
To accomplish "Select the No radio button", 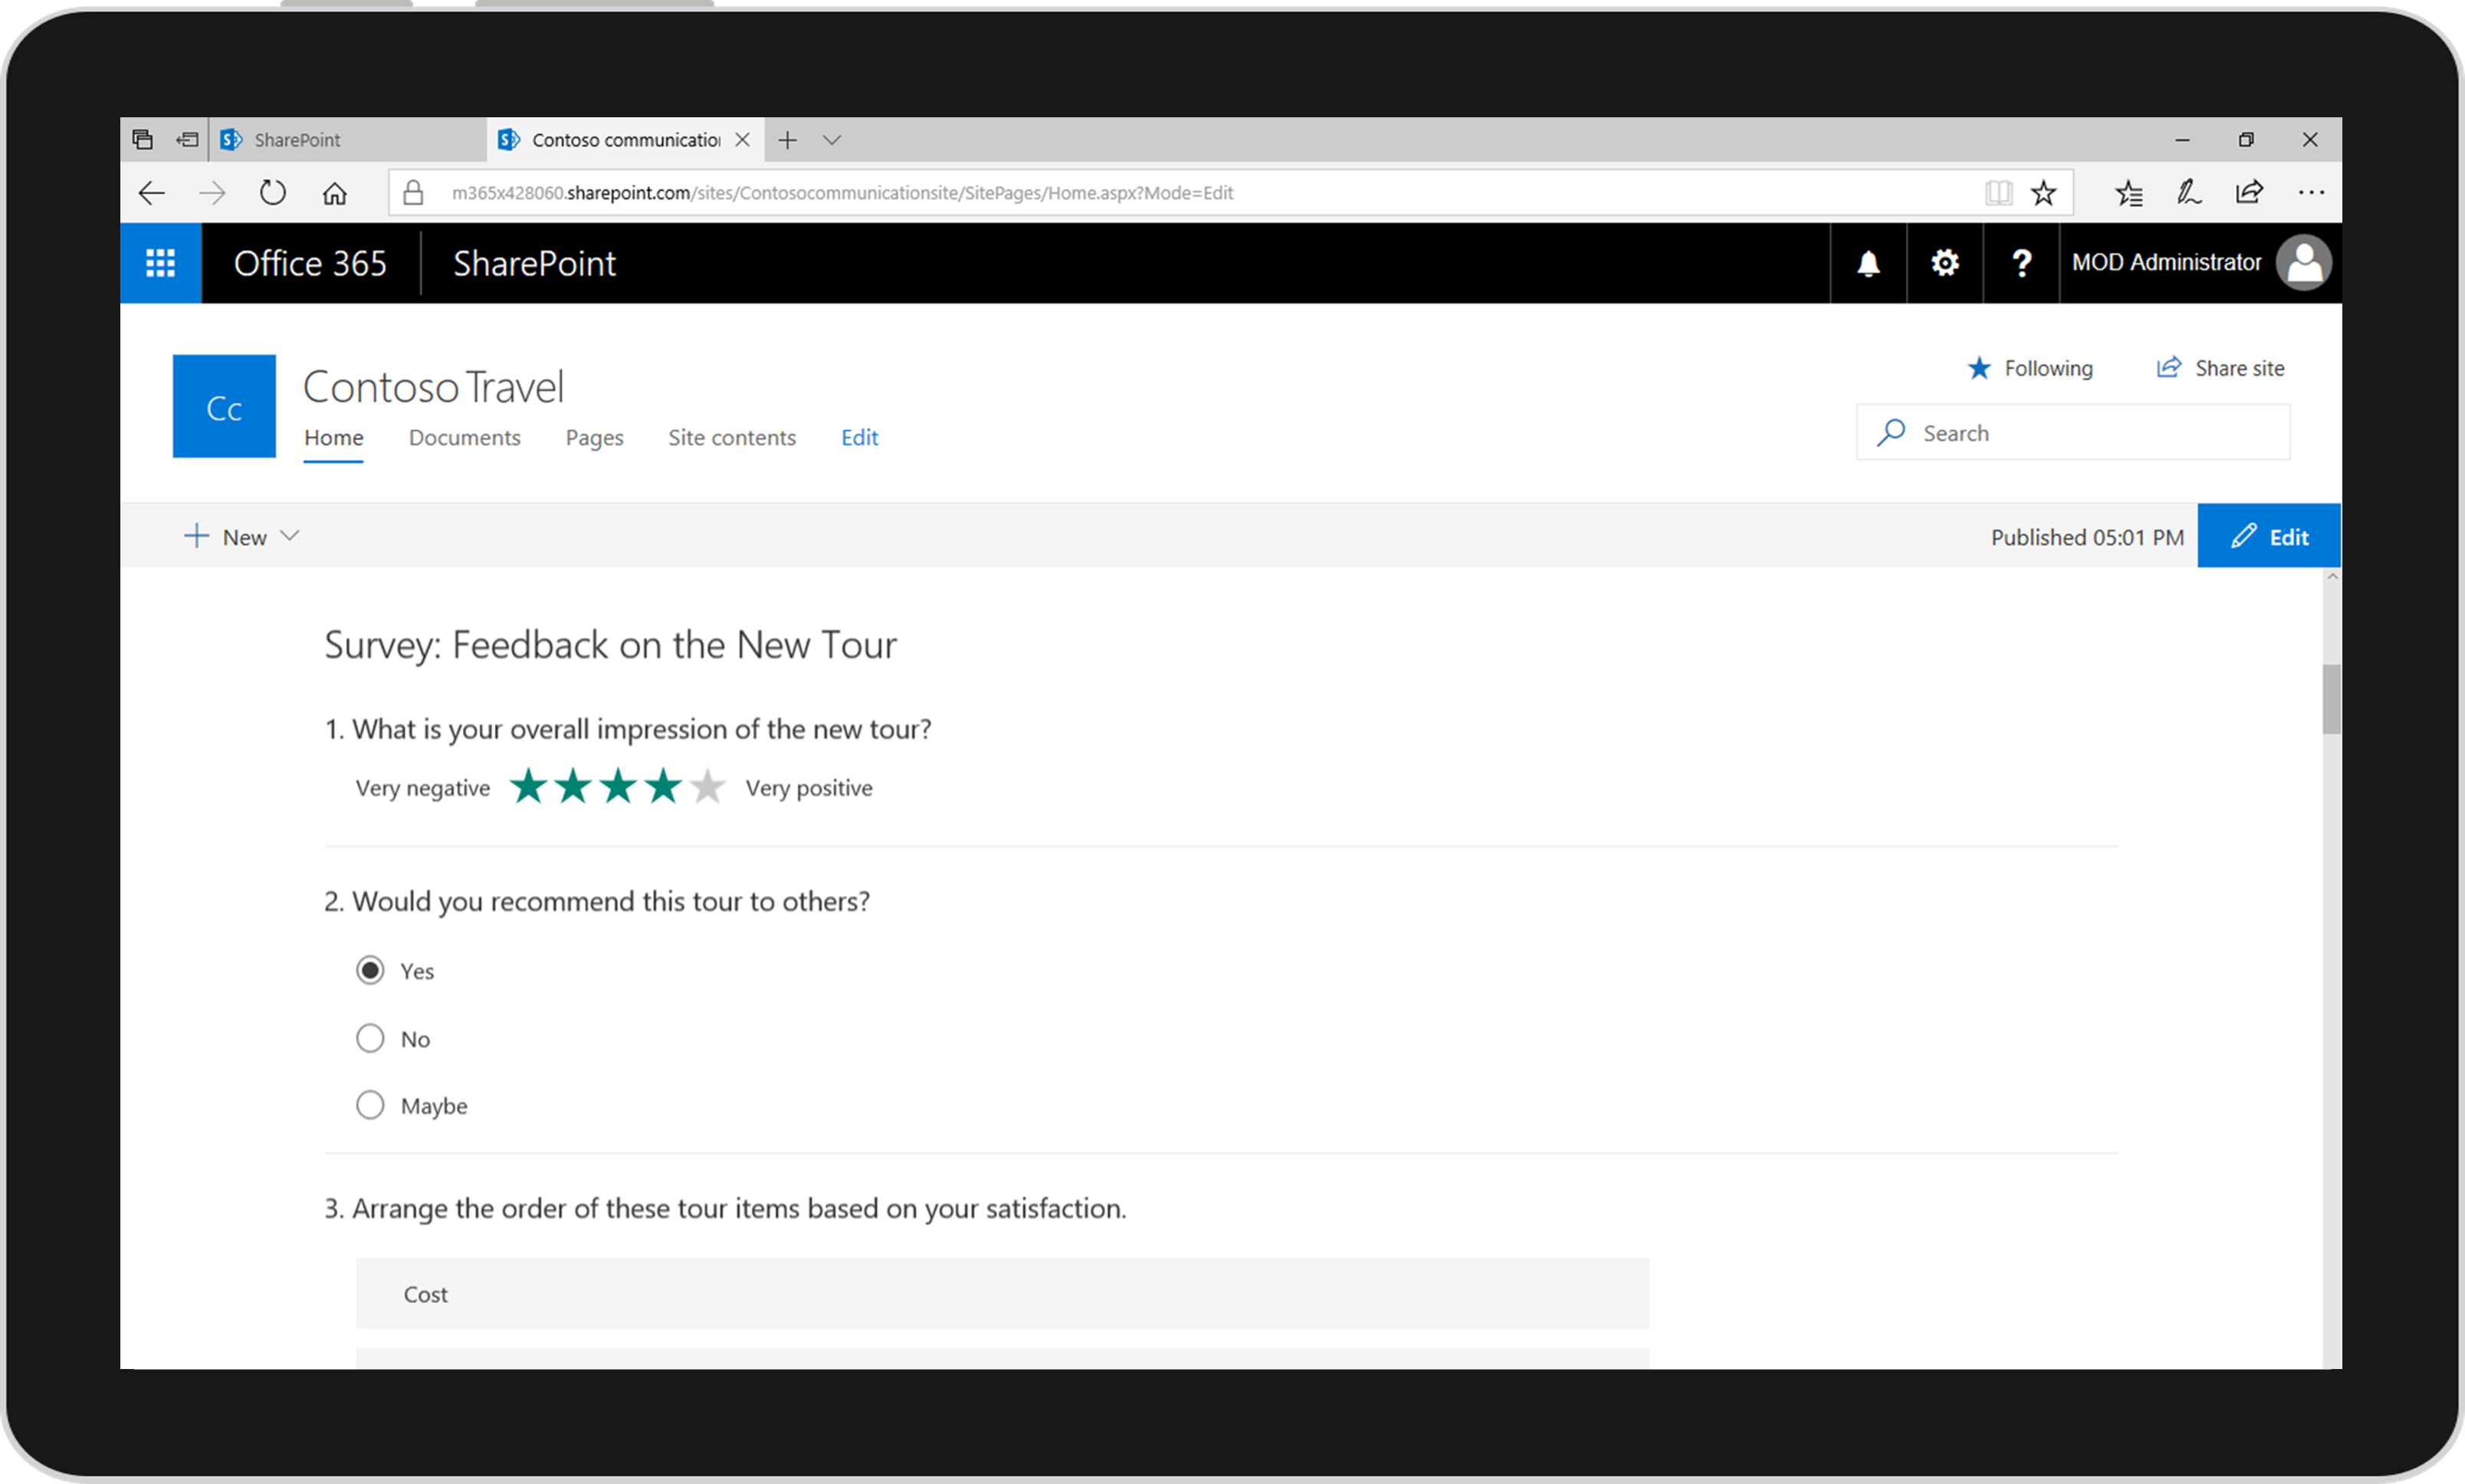I will (369, 1039).
